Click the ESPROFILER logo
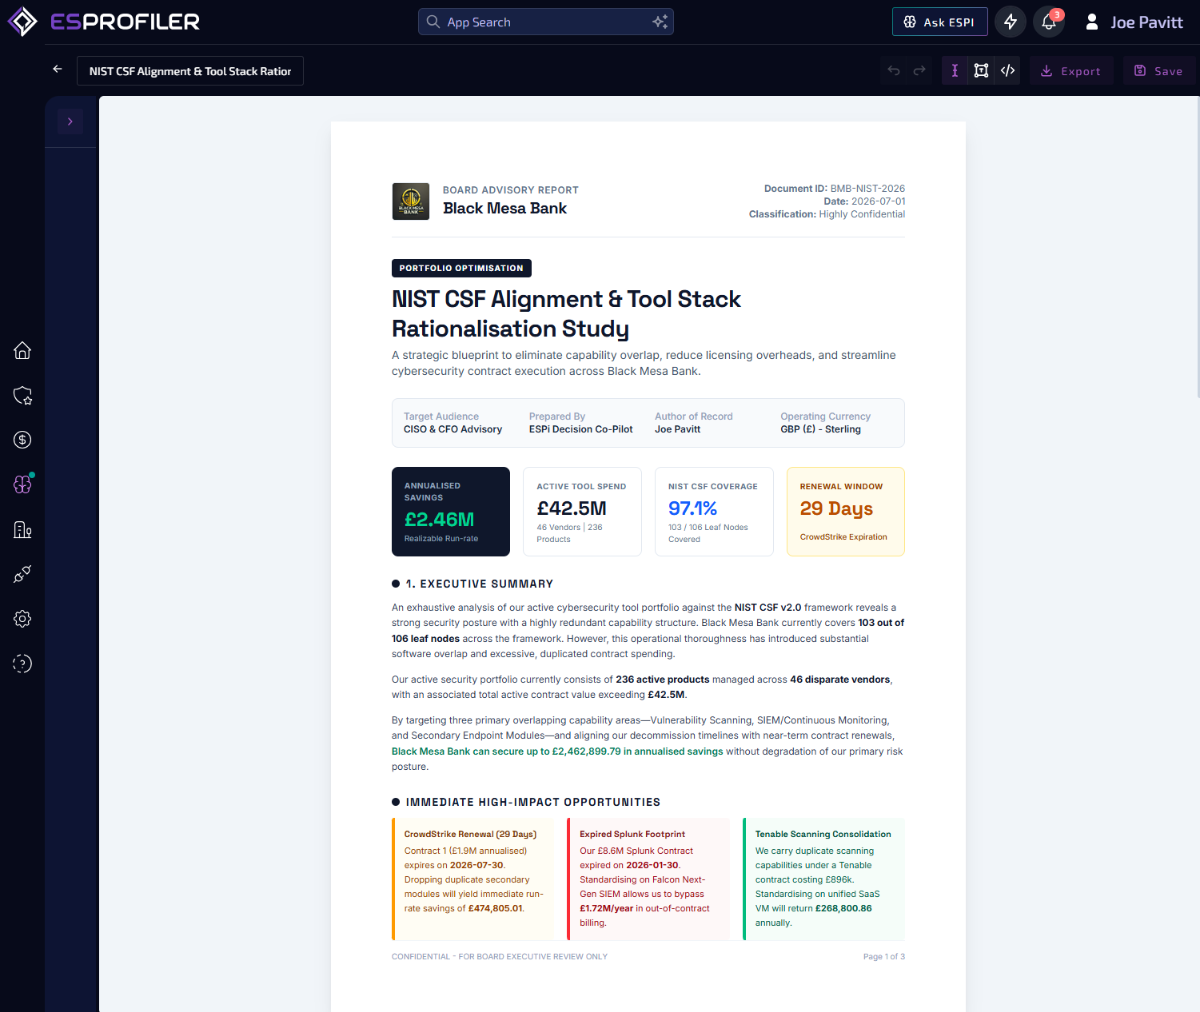This screenshot has width=1200, height=1012. [x=104, y=21]
